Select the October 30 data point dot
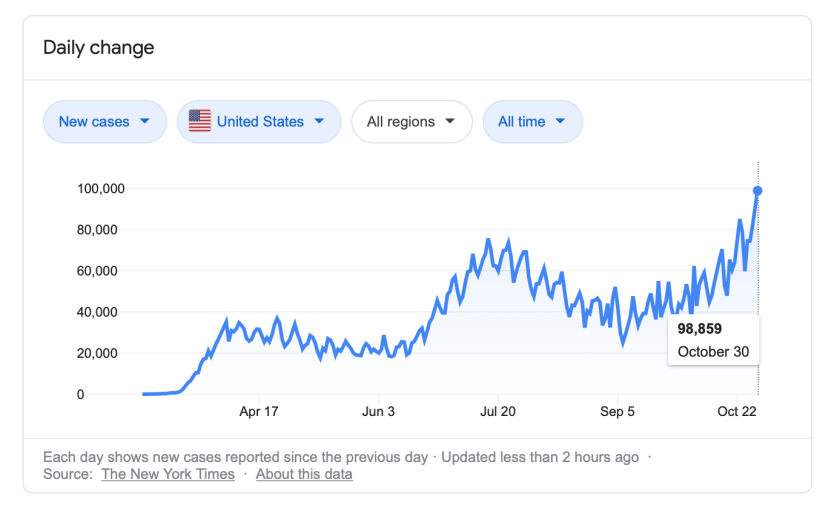The image size is (840, 505). [758, 190]
